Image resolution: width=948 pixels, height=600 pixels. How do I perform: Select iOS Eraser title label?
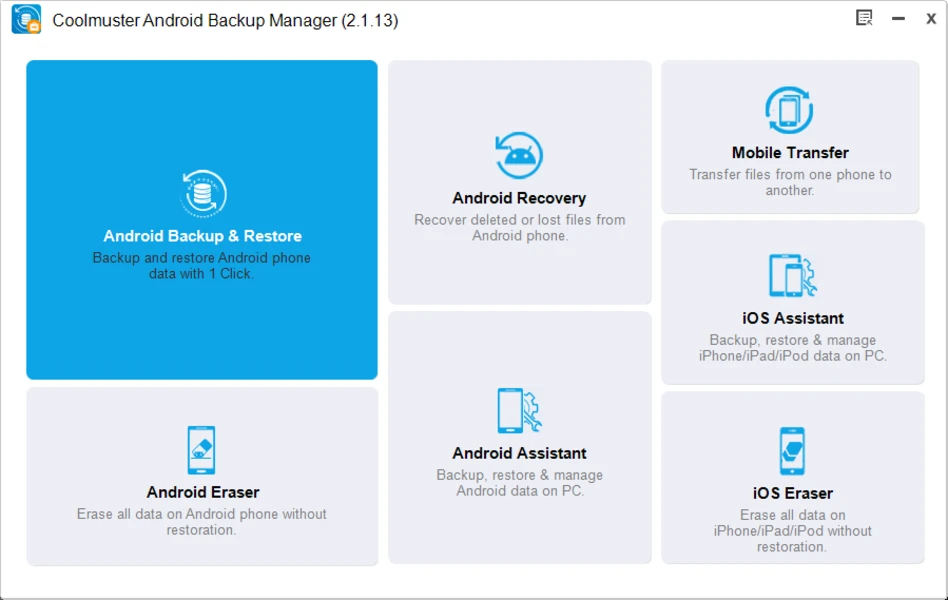pyautogui.click(x=793, y=494)
